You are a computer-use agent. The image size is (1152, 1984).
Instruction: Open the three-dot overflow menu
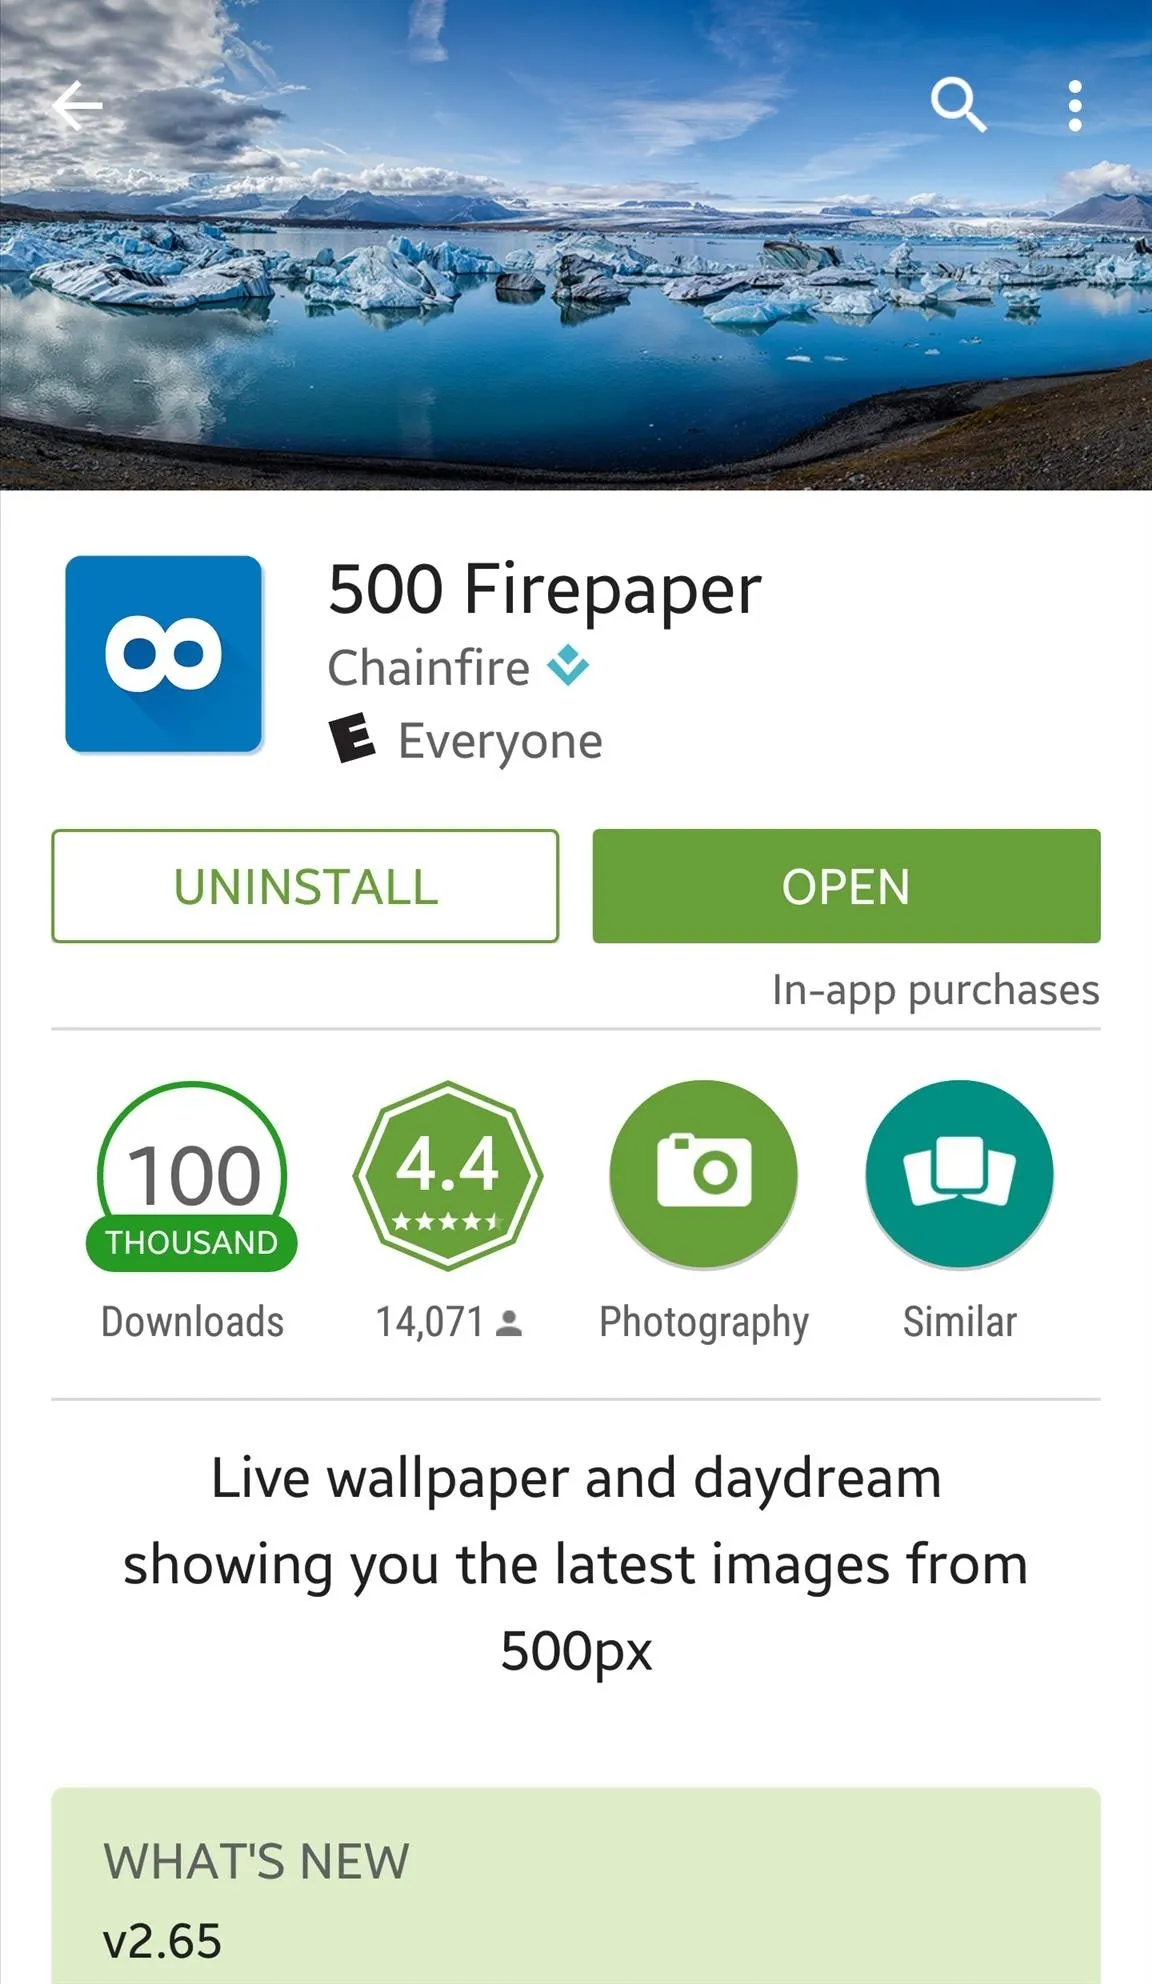[1075, 105]
